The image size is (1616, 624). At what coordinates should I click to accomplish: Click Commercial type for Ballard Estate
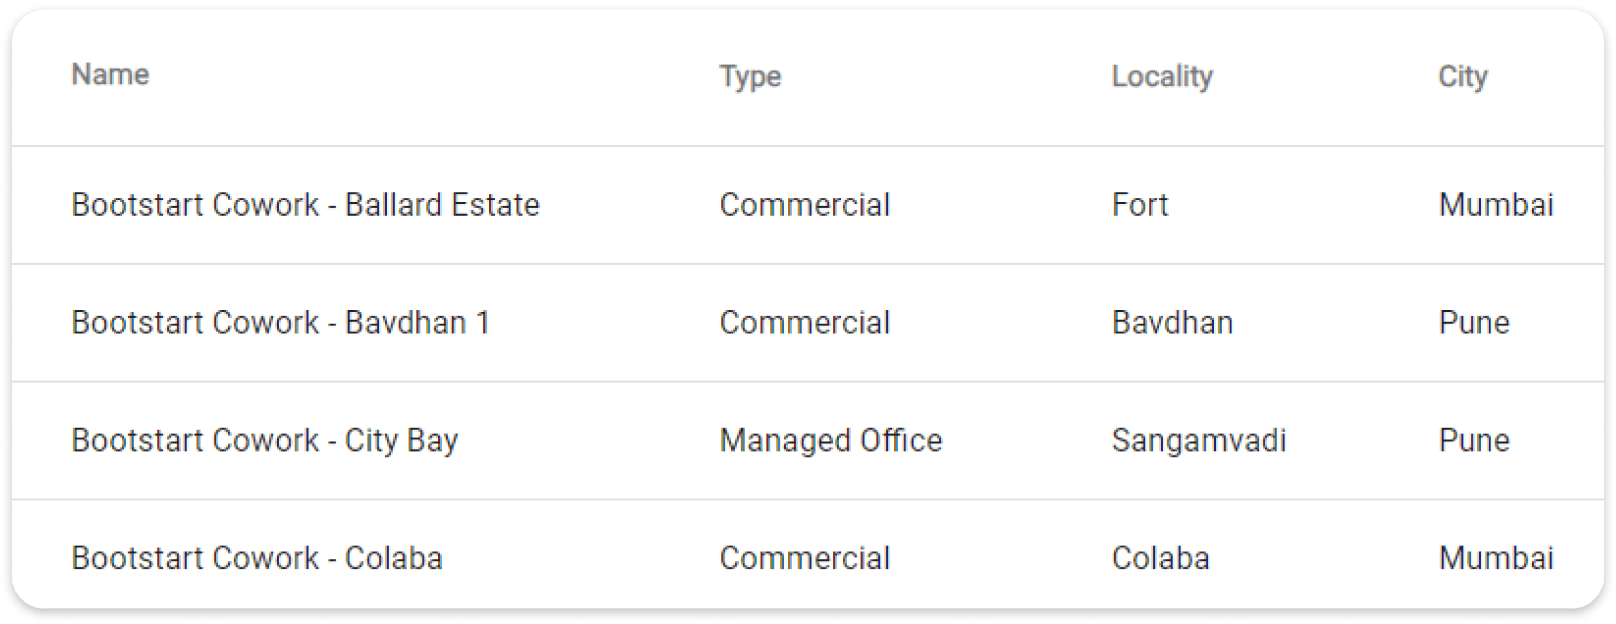click(804, 205)
